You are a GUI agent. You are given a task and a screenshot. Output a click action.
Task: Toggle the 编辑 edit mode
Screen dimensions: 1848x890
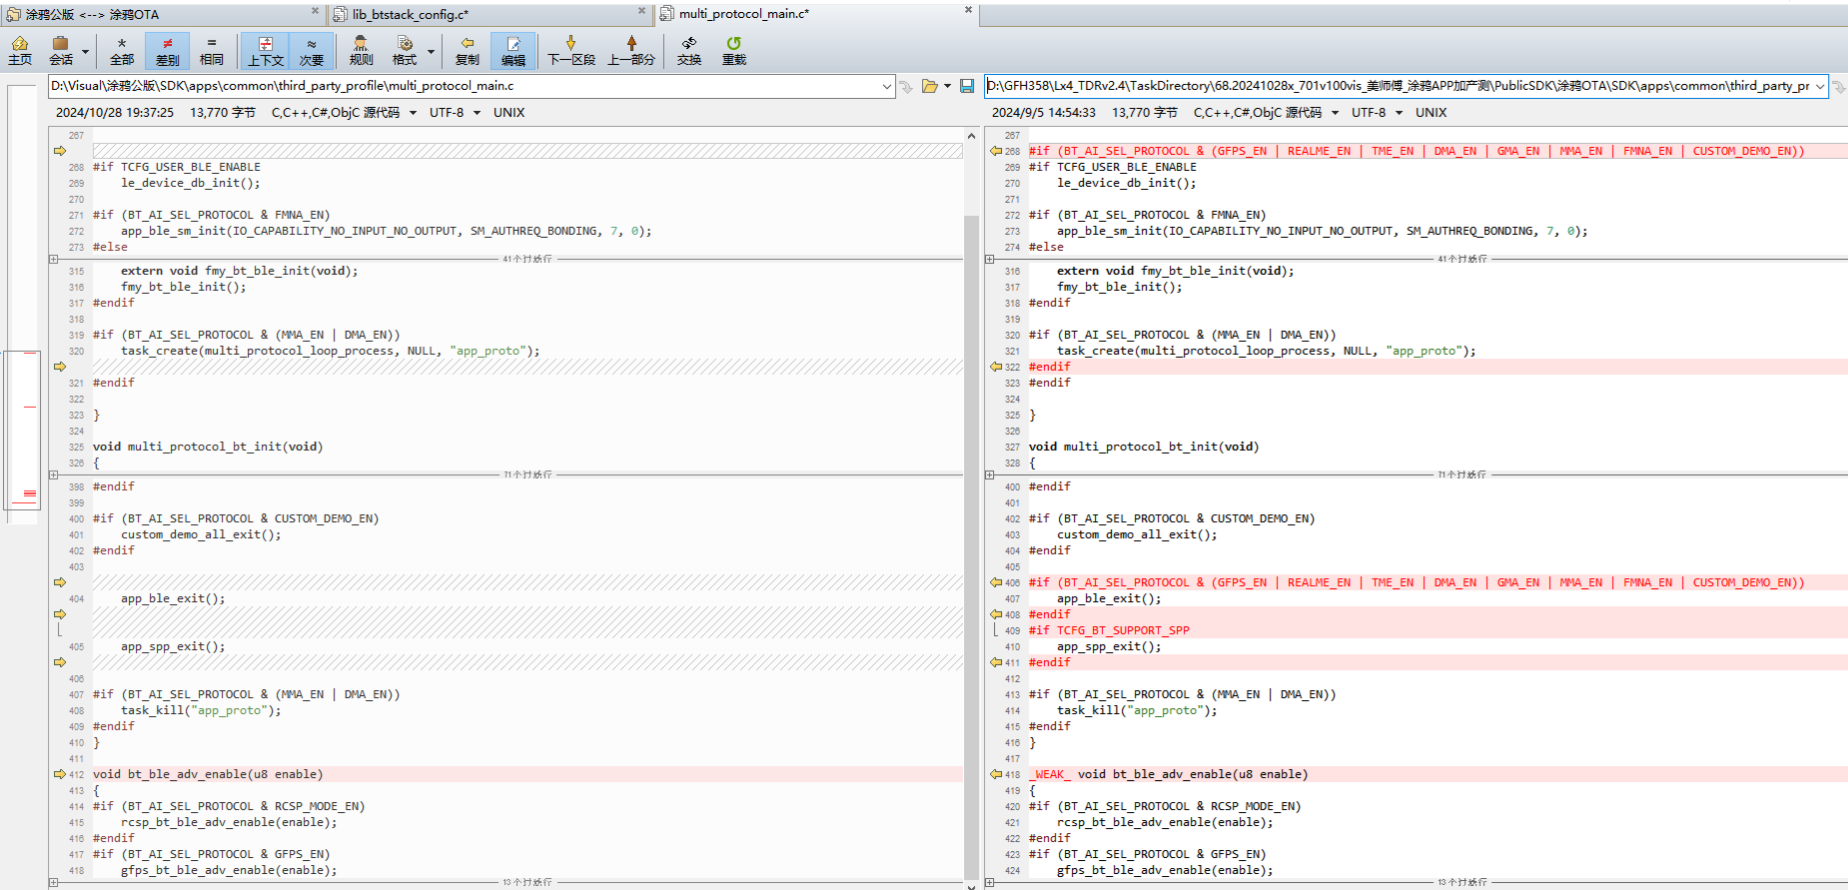tap(513, 50)
